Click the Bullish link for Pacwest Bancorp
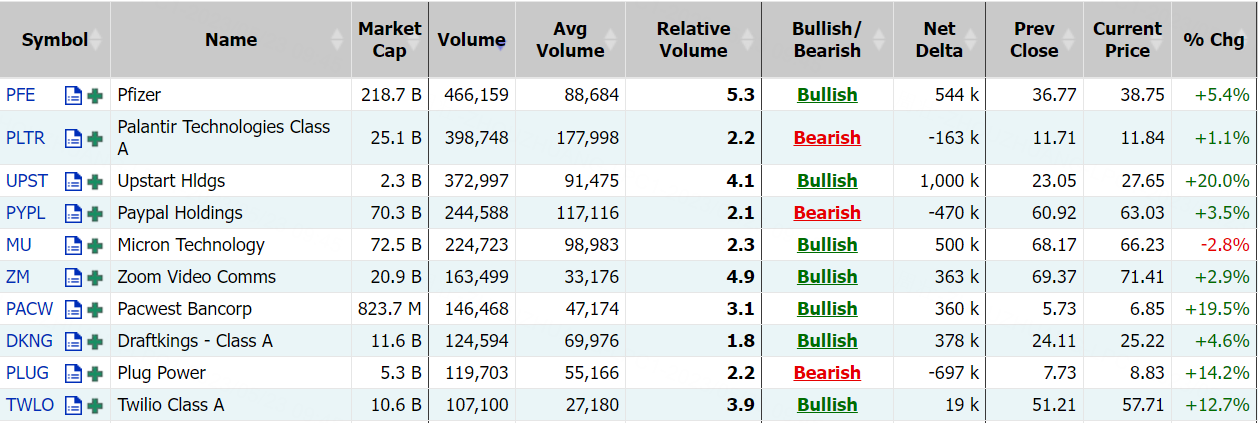1258x423 pixels. [x=827, y=309]
